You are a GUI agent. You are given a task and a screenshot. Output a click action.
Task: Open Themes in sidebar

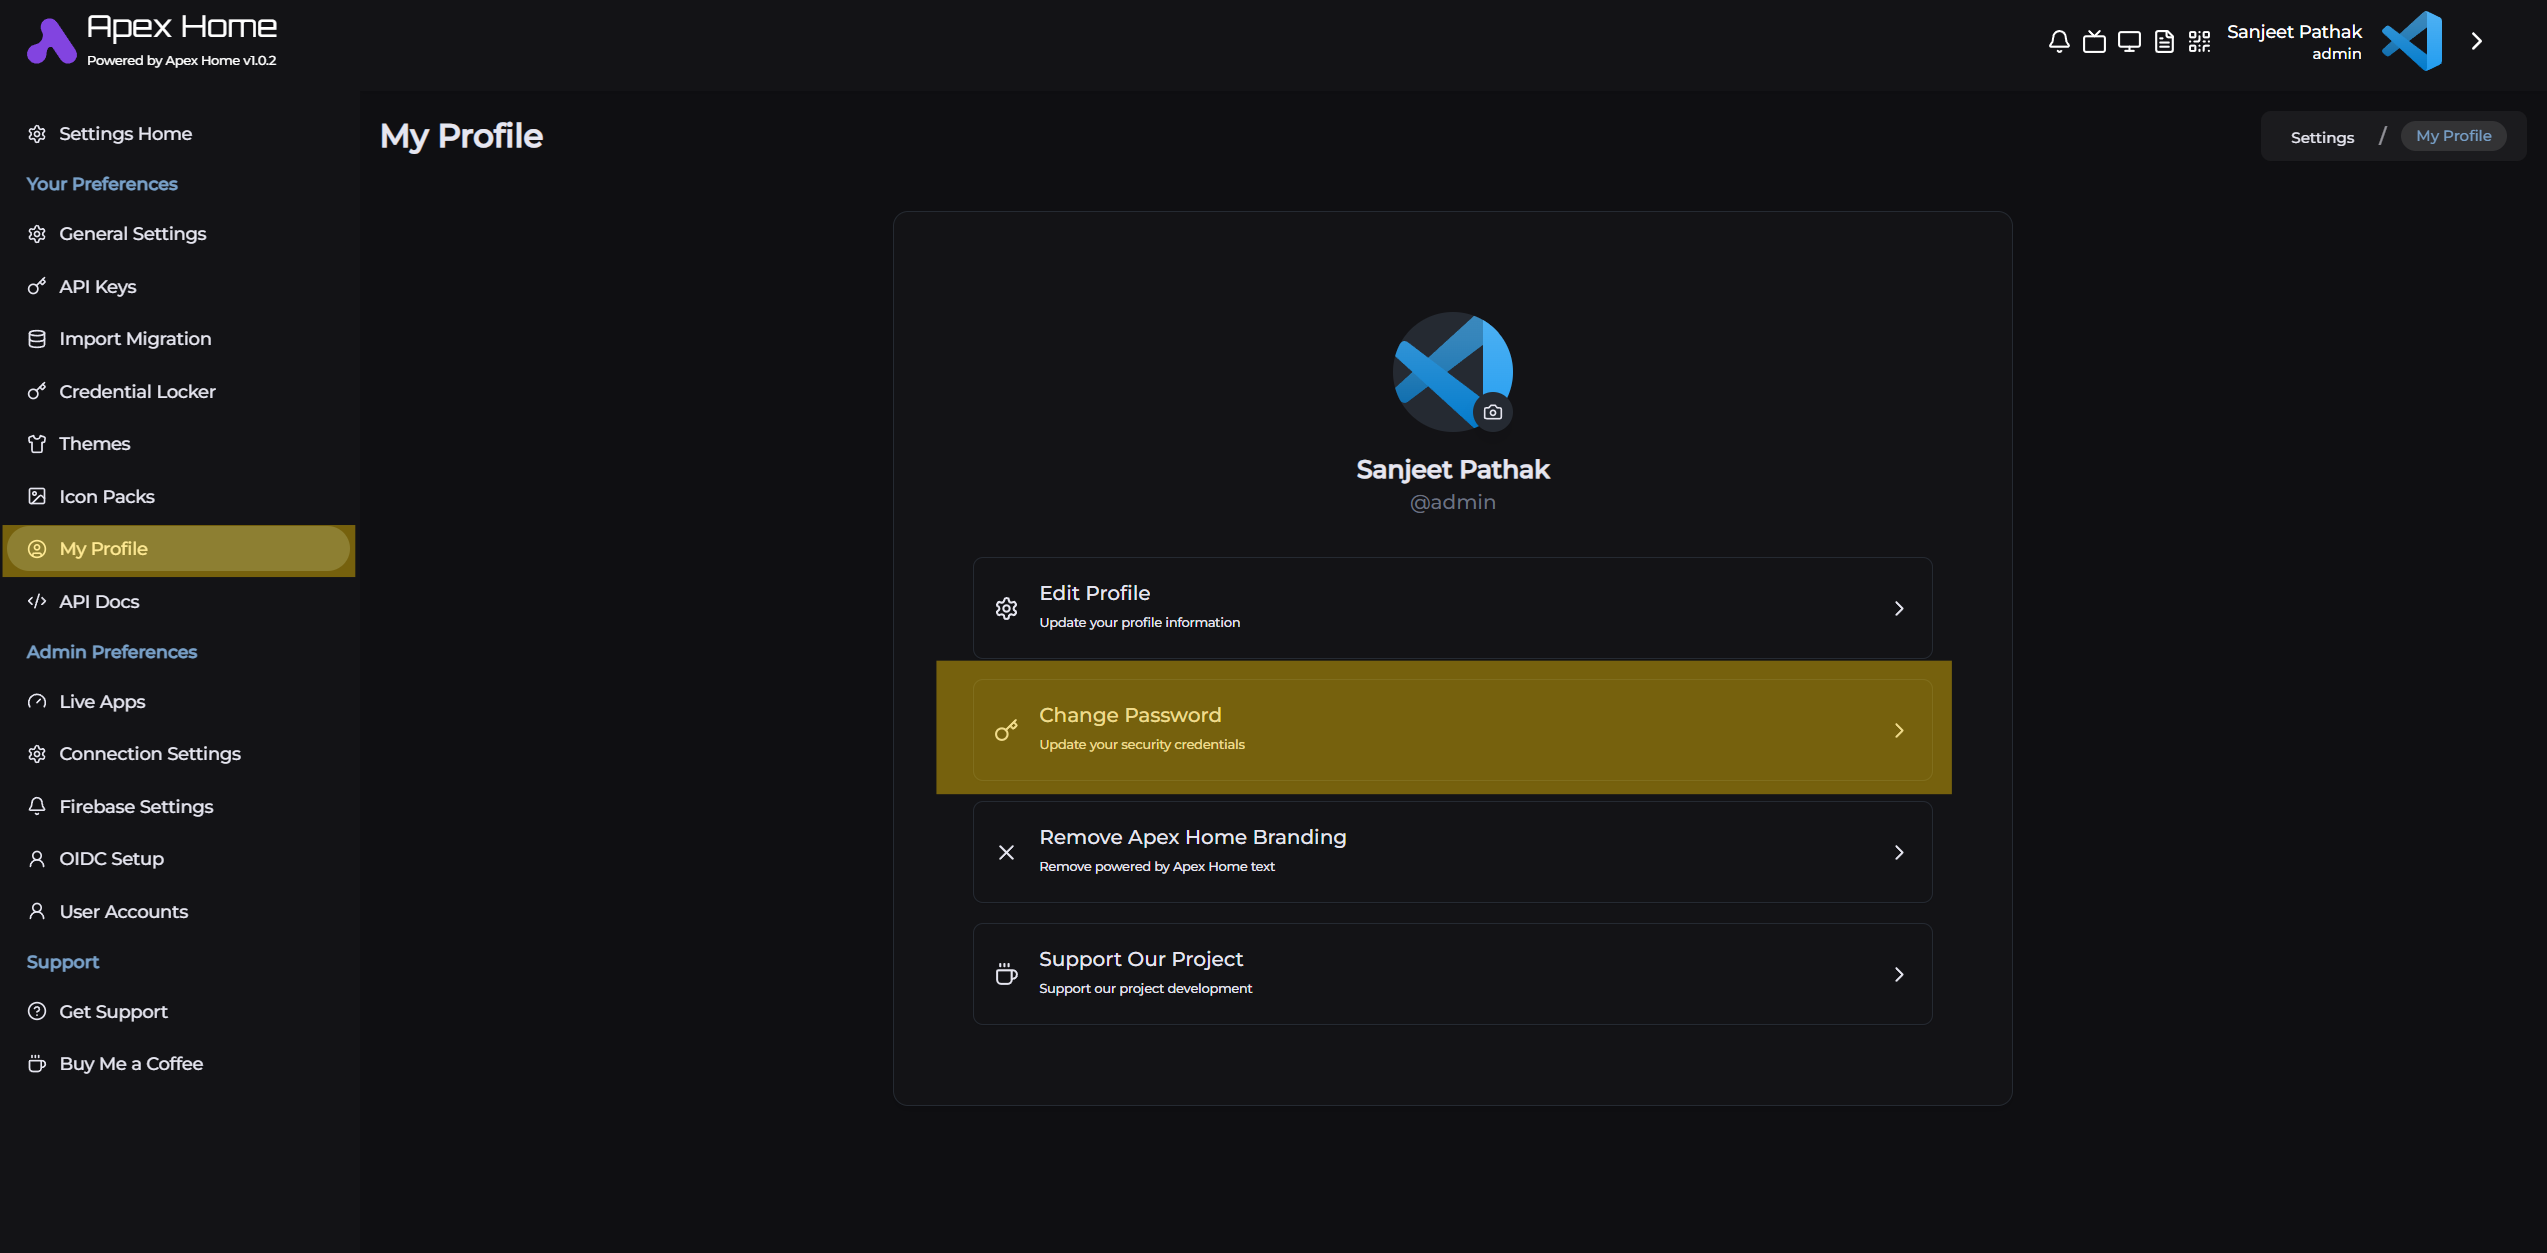point(94,444)
